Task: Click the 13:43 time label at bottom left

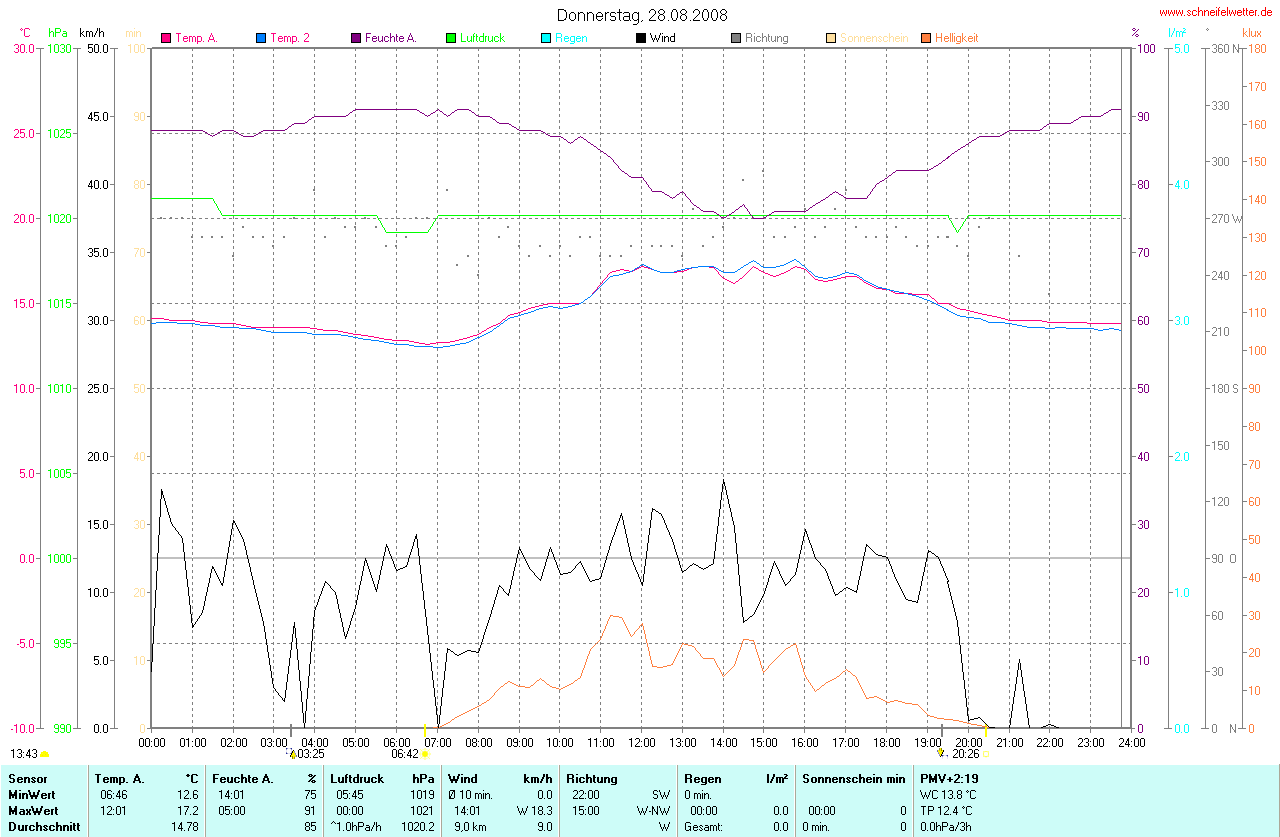Action: [x=24, y=754]
